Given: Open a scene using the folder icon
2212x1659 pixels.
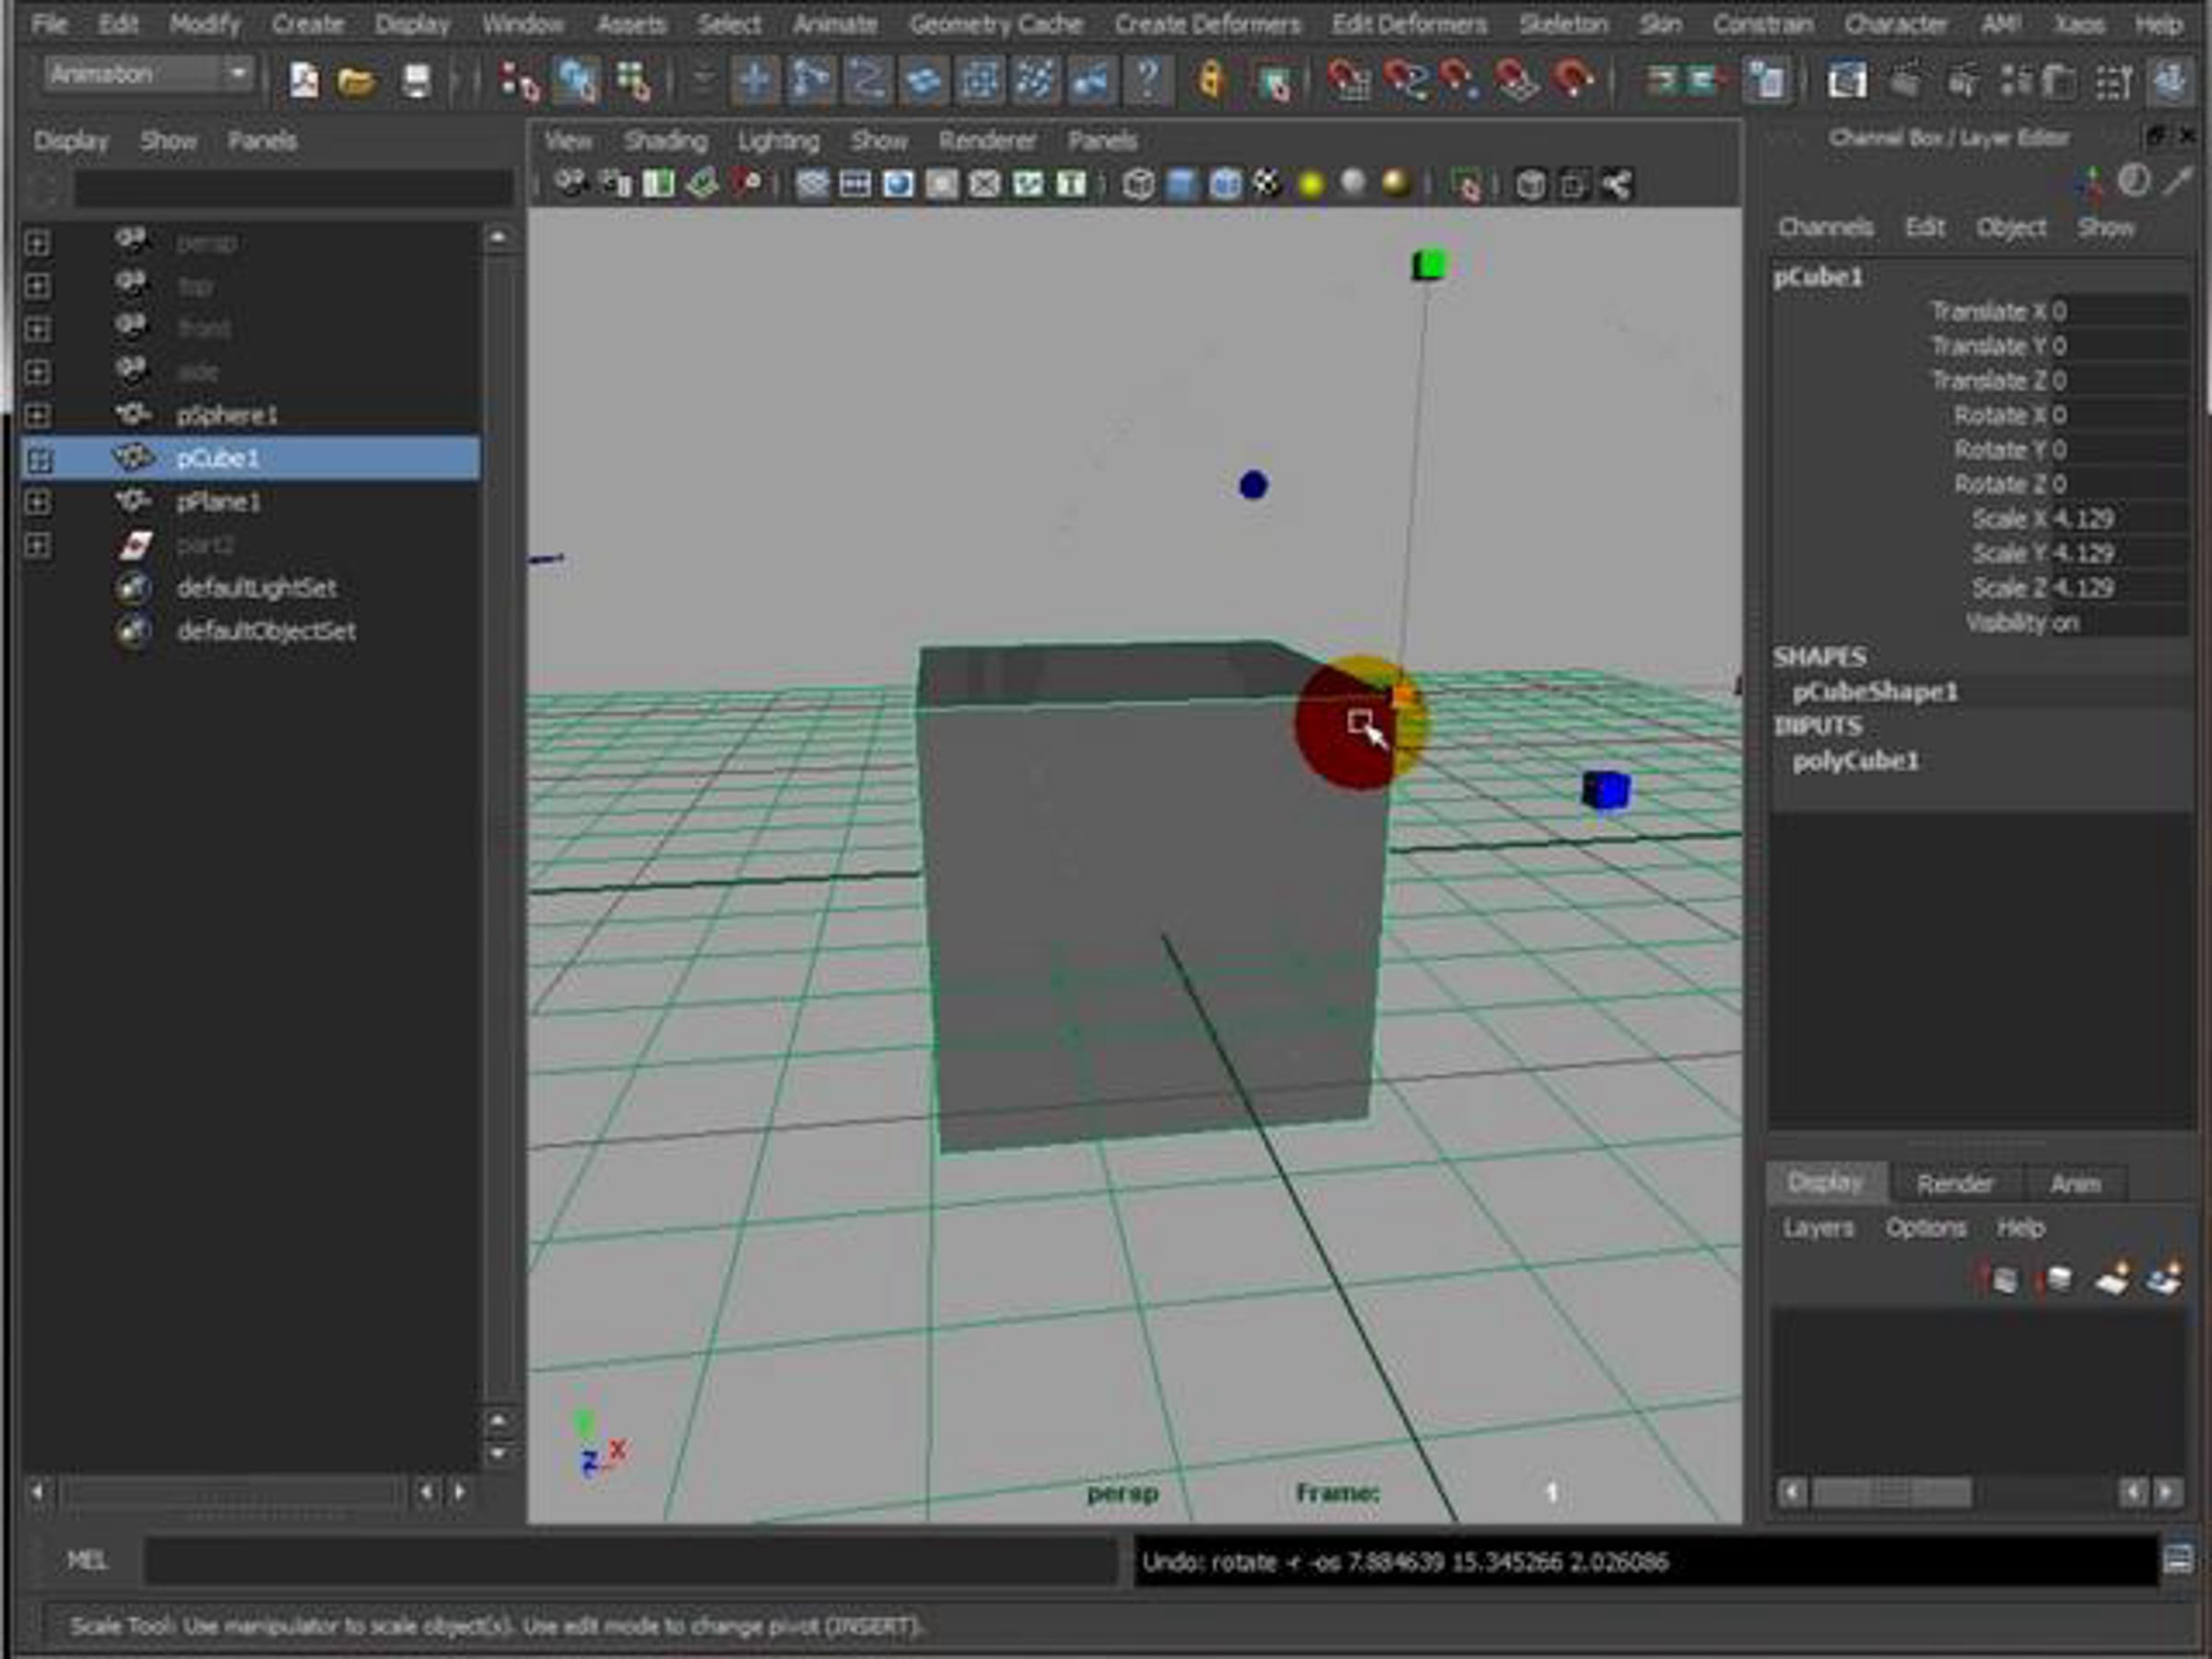Looking at the screenshot, I should point(357,80).
